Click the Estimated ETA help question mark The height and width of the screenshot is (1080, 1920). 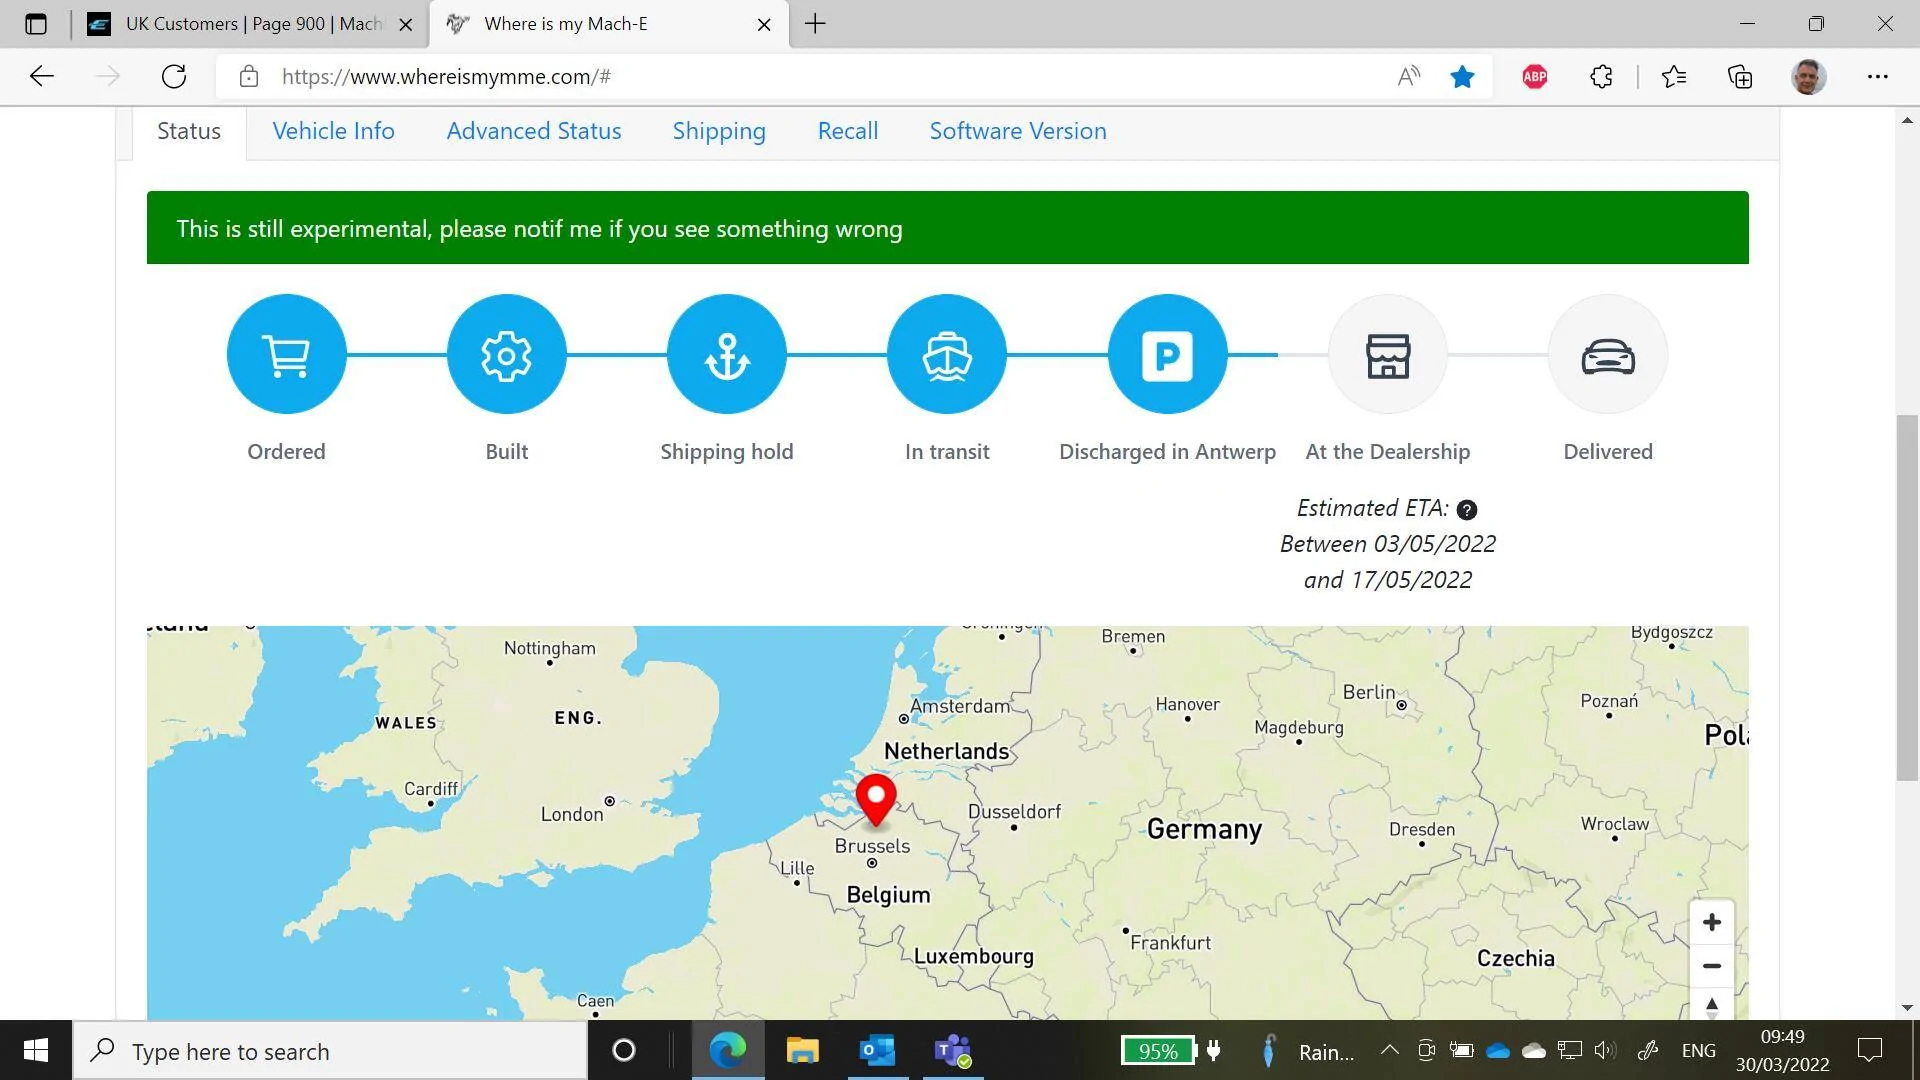pos(1467,510)
